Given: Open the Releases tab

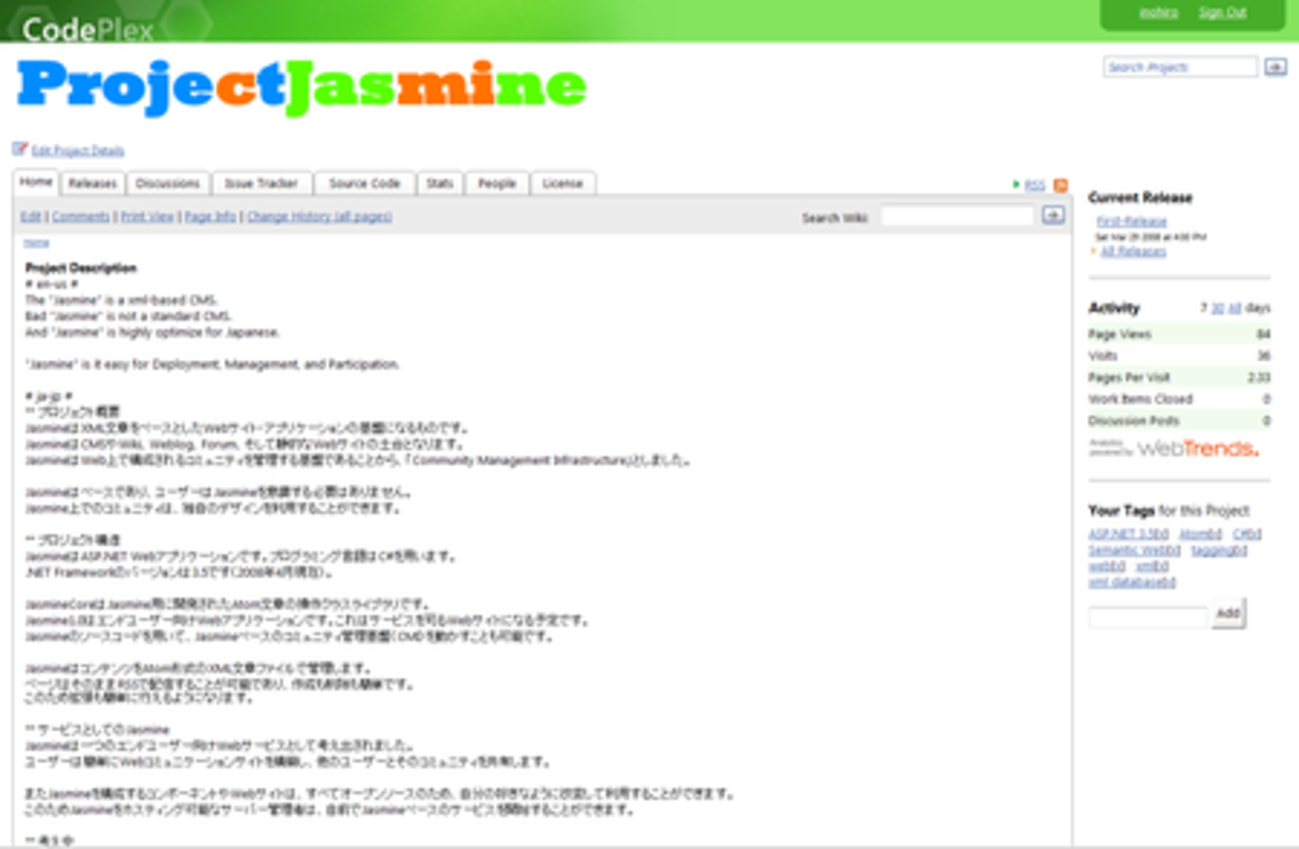Looking at the screenshot, I should click(93, 184).
